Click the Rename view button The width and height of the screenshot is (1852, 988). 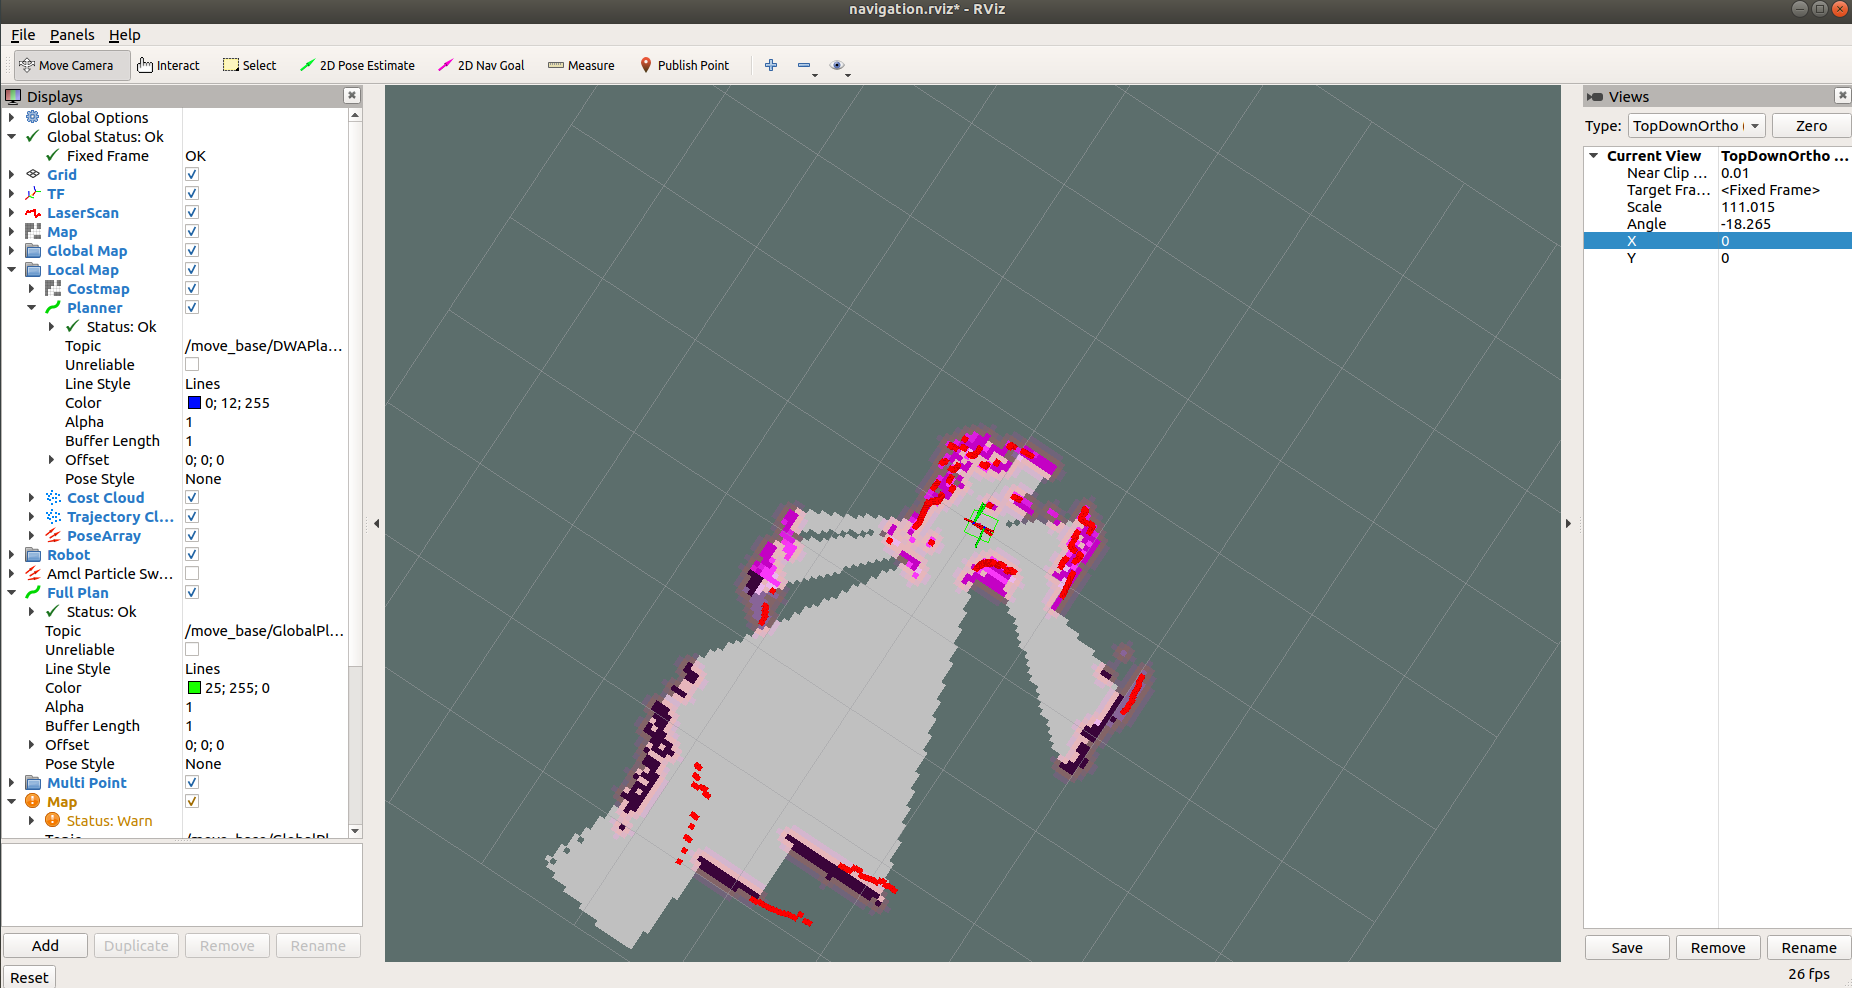(1809, 947)
